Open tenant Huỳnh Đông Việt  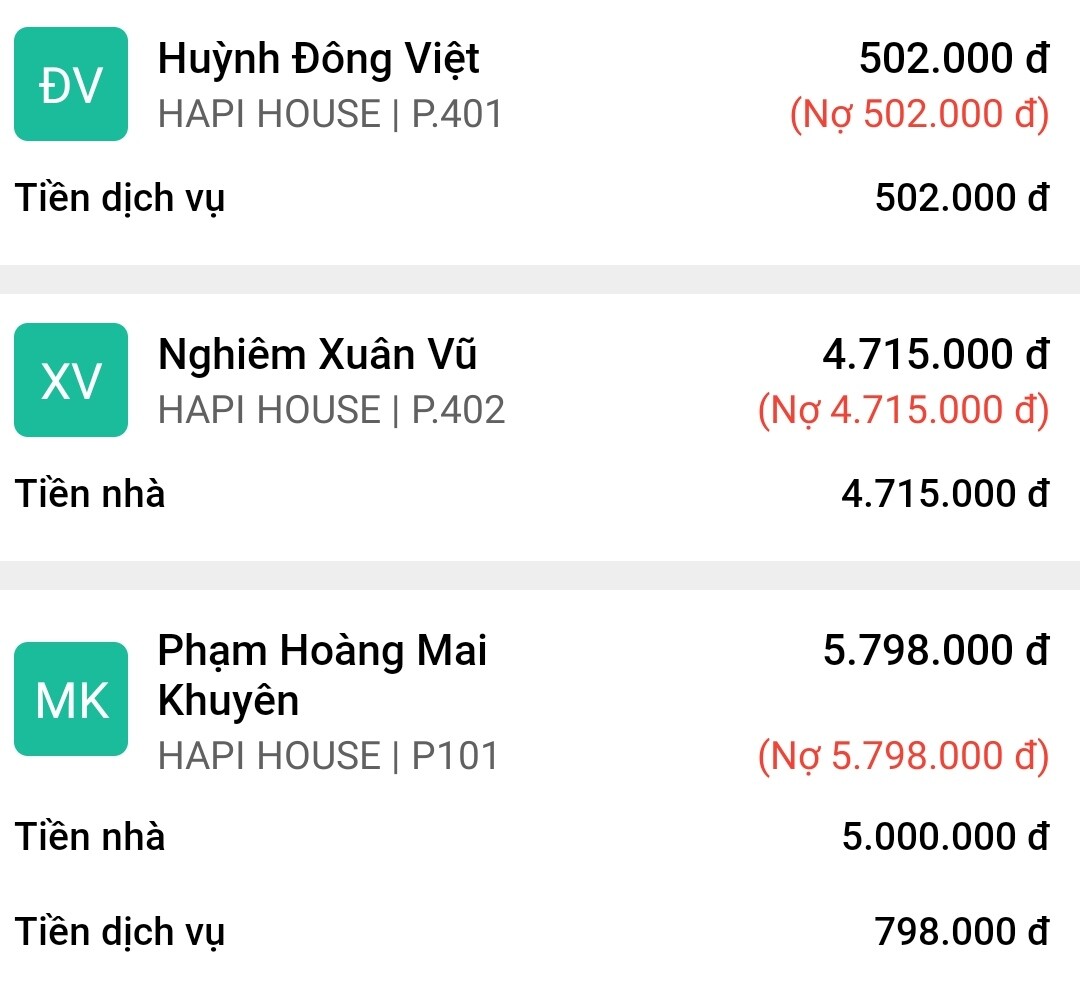[x=318, y=59]
